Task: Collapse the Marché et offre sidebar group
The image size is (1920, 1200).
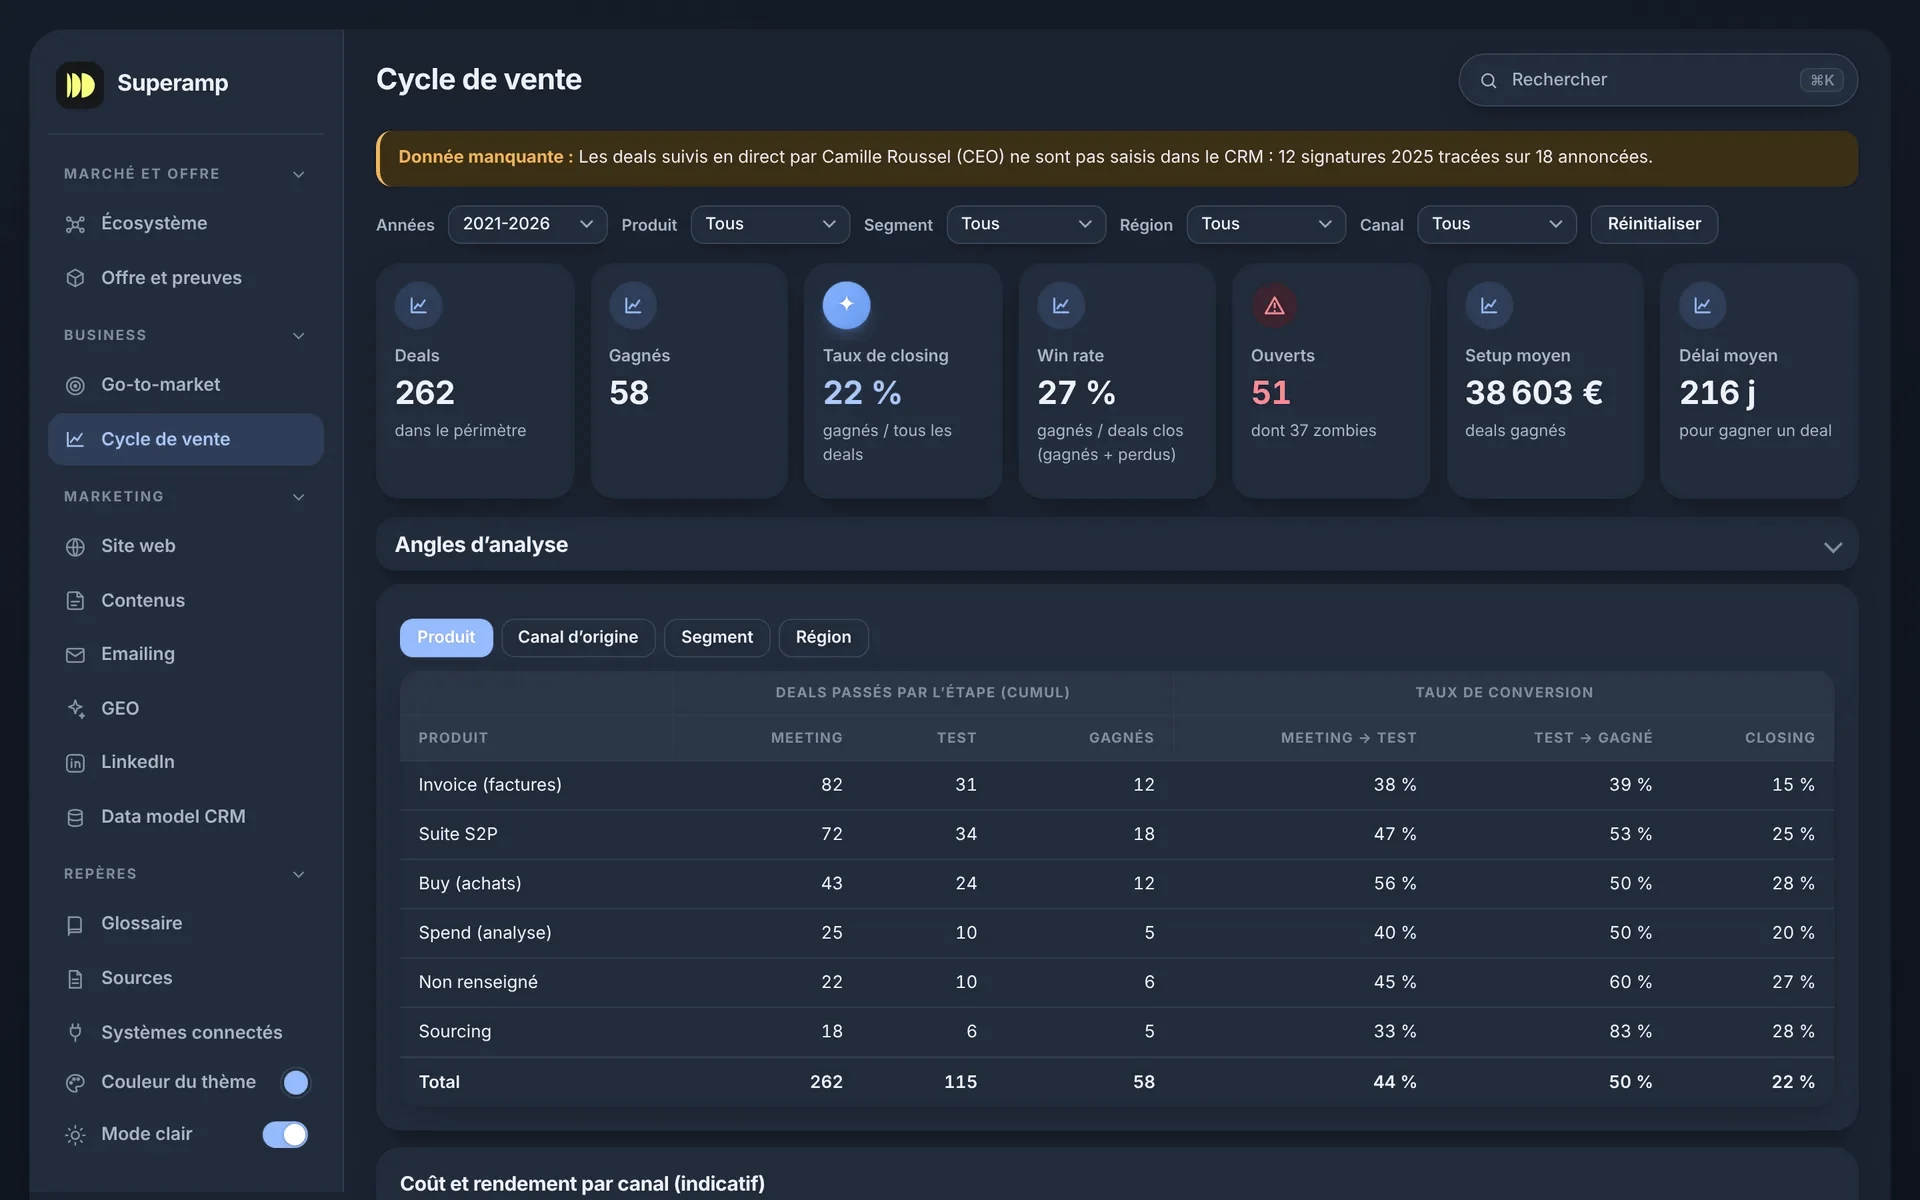Action: tap(298, 174)
